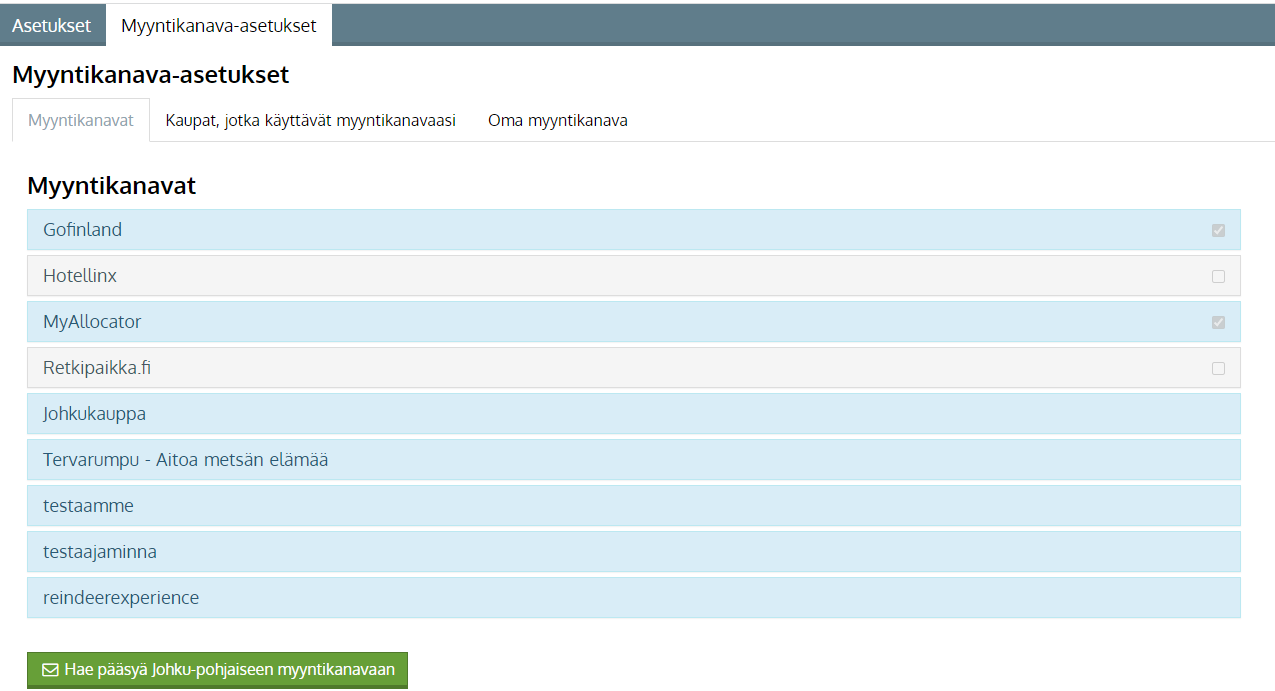This screenshot has width=1275, height=691.
Task: Open the Kaupat, jotka käyttävät myyntikanavaasi tab
Action: click(310, 120)
